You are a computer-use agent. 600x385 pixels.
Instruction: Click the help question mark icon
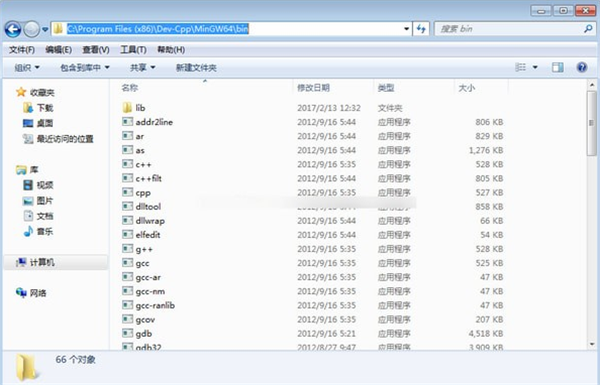(x=582, y=67)
